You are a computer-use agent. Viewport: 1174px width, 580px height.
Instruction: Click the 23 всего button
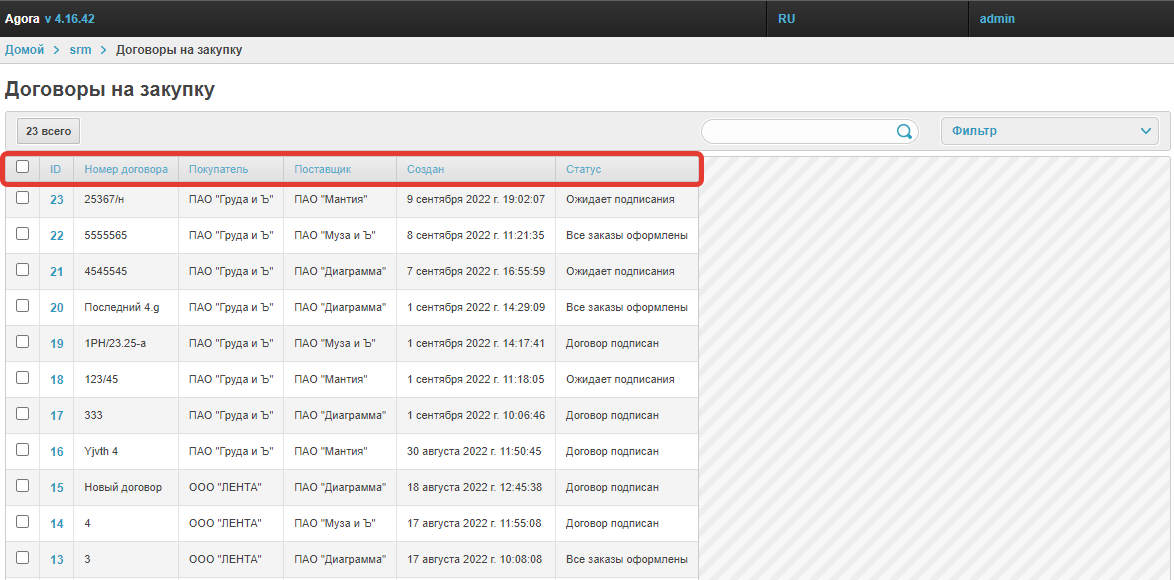[x=48, y=131]
